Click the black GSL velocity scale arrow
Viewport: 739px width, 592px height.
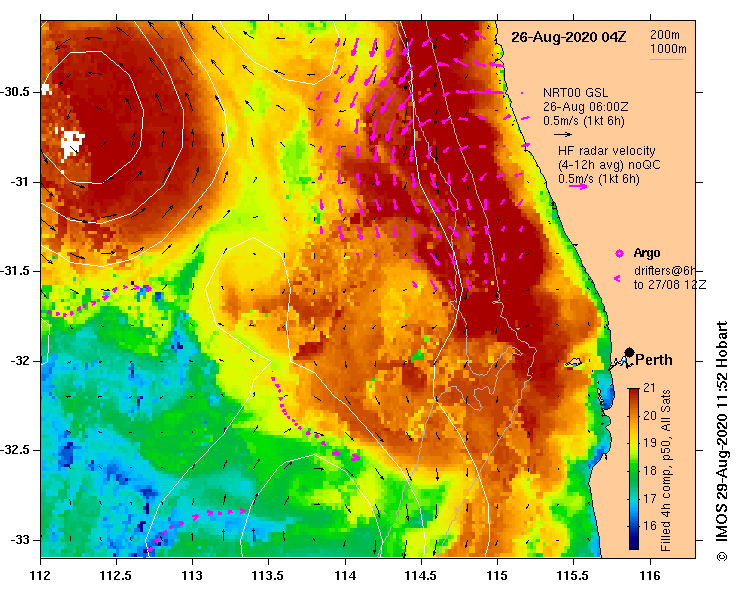coord(563,134)
